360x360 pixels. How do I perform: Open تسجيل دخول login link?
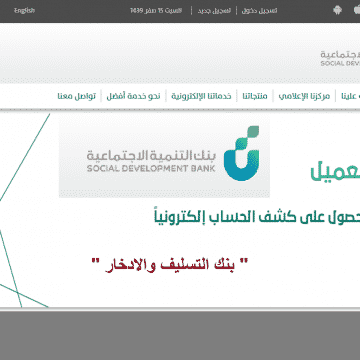(x=259, y=11)
